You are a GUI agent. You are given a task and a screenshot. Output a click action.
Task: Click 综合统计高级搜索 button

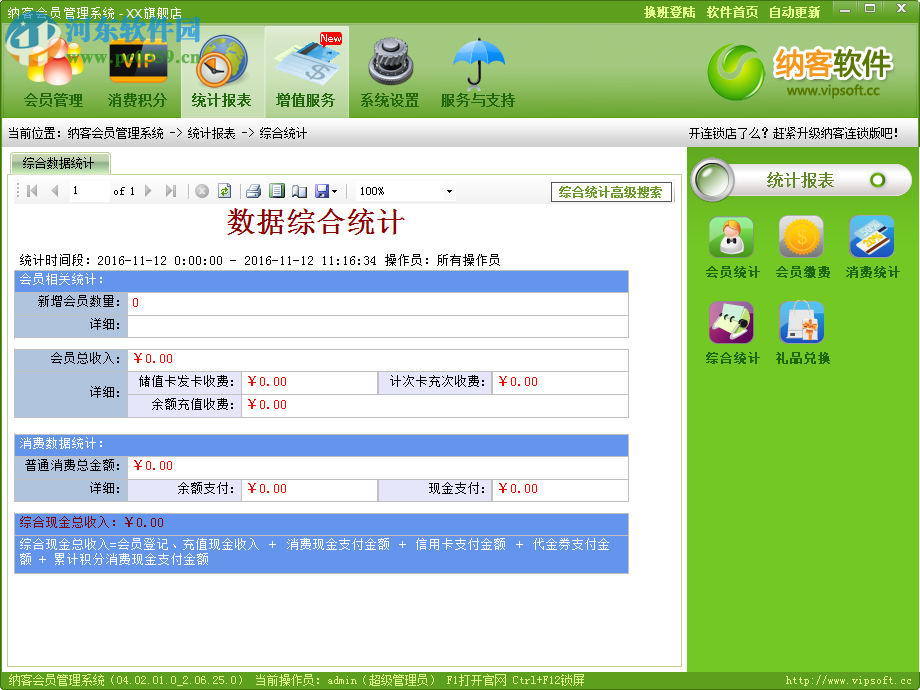(x=613, y=190)
